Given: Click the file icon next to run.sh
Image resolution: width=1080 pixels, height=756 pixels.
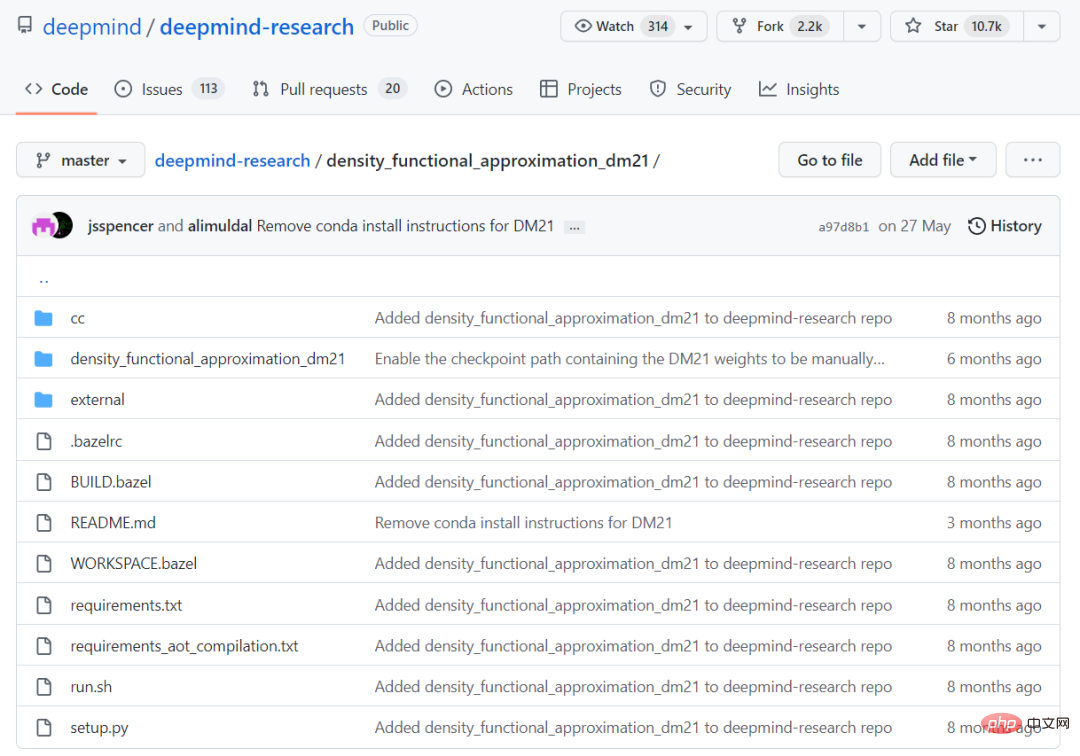Looking at the screenshot, I should click(44, 686).
